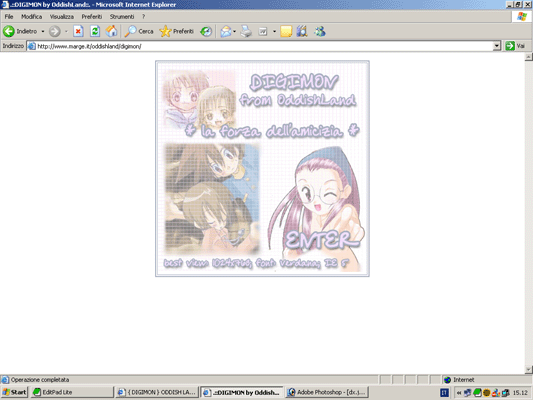Click the Vai go button
This screenshot has width=533, height=400.
pos(516,46)
